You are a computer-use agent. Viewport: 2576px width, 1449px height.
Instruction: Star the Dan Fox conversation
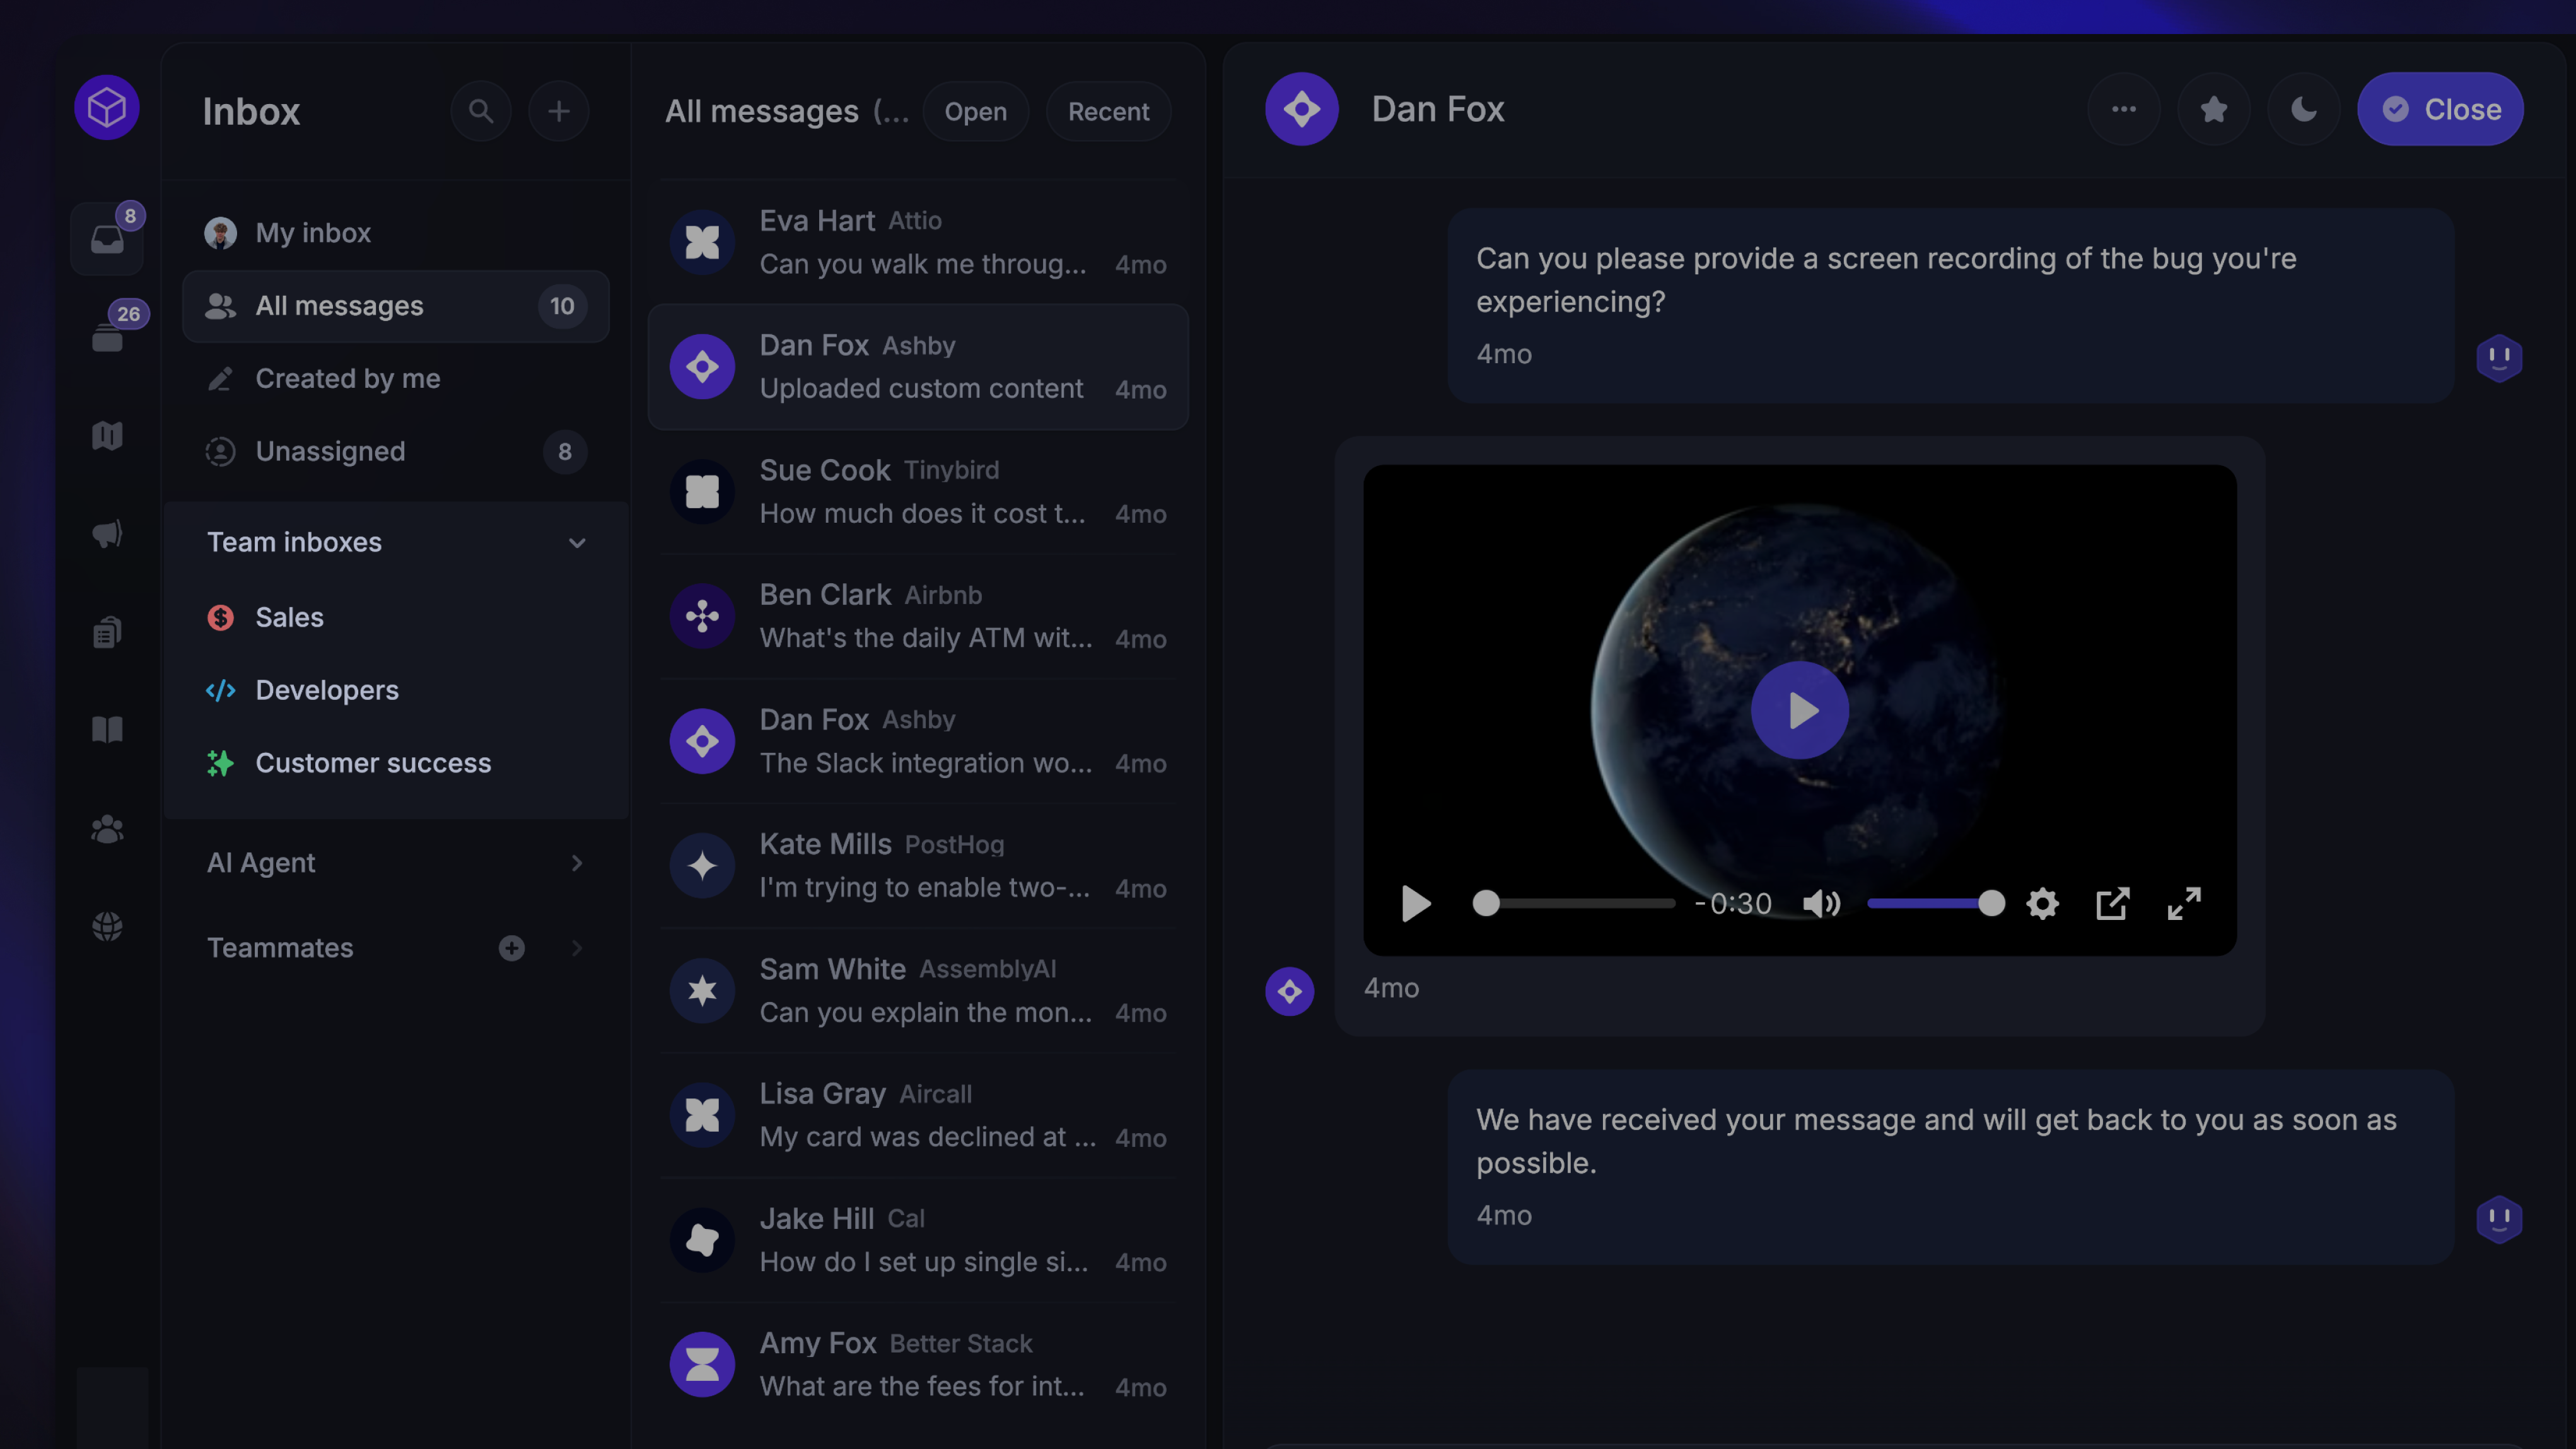2213,109
